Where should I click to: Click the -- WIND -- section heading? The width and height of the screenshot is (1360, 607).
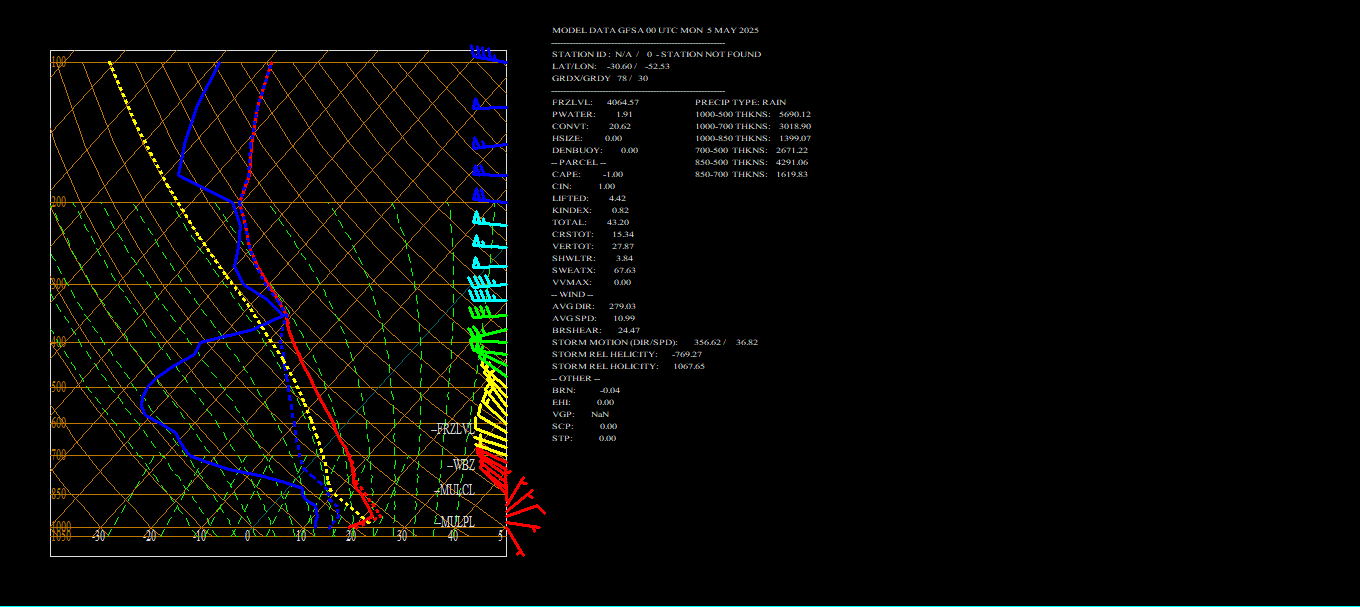point(572,294)
